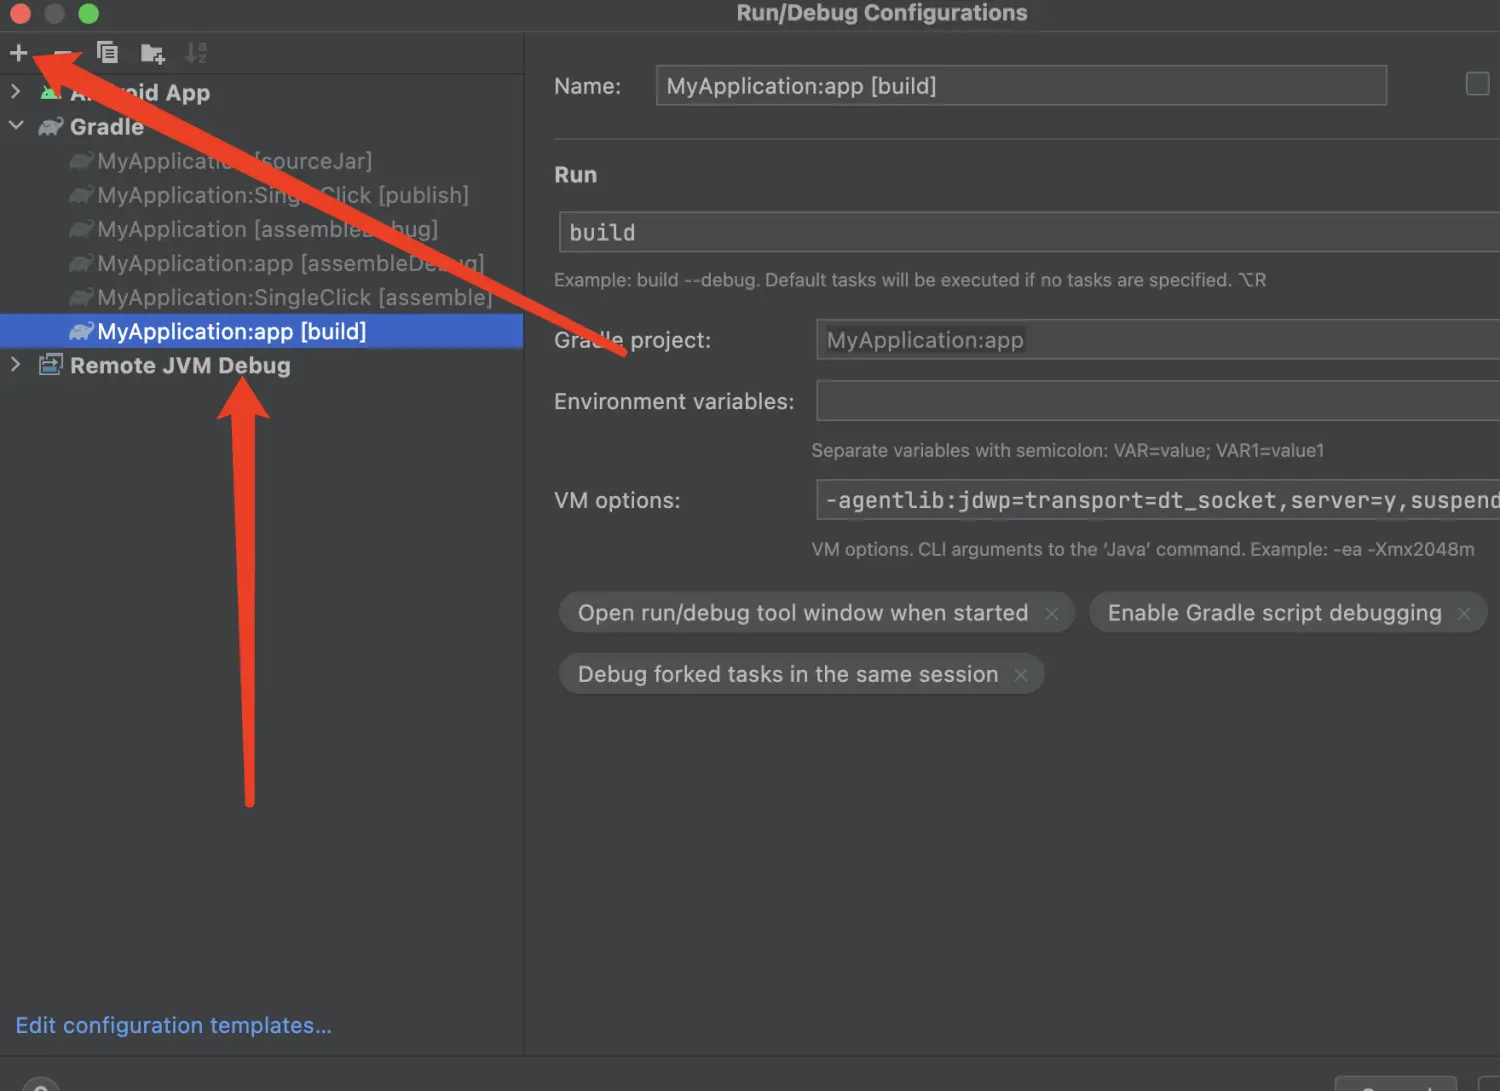Click the Name text field
1500x1091 pixels.
click(1020, 86)
